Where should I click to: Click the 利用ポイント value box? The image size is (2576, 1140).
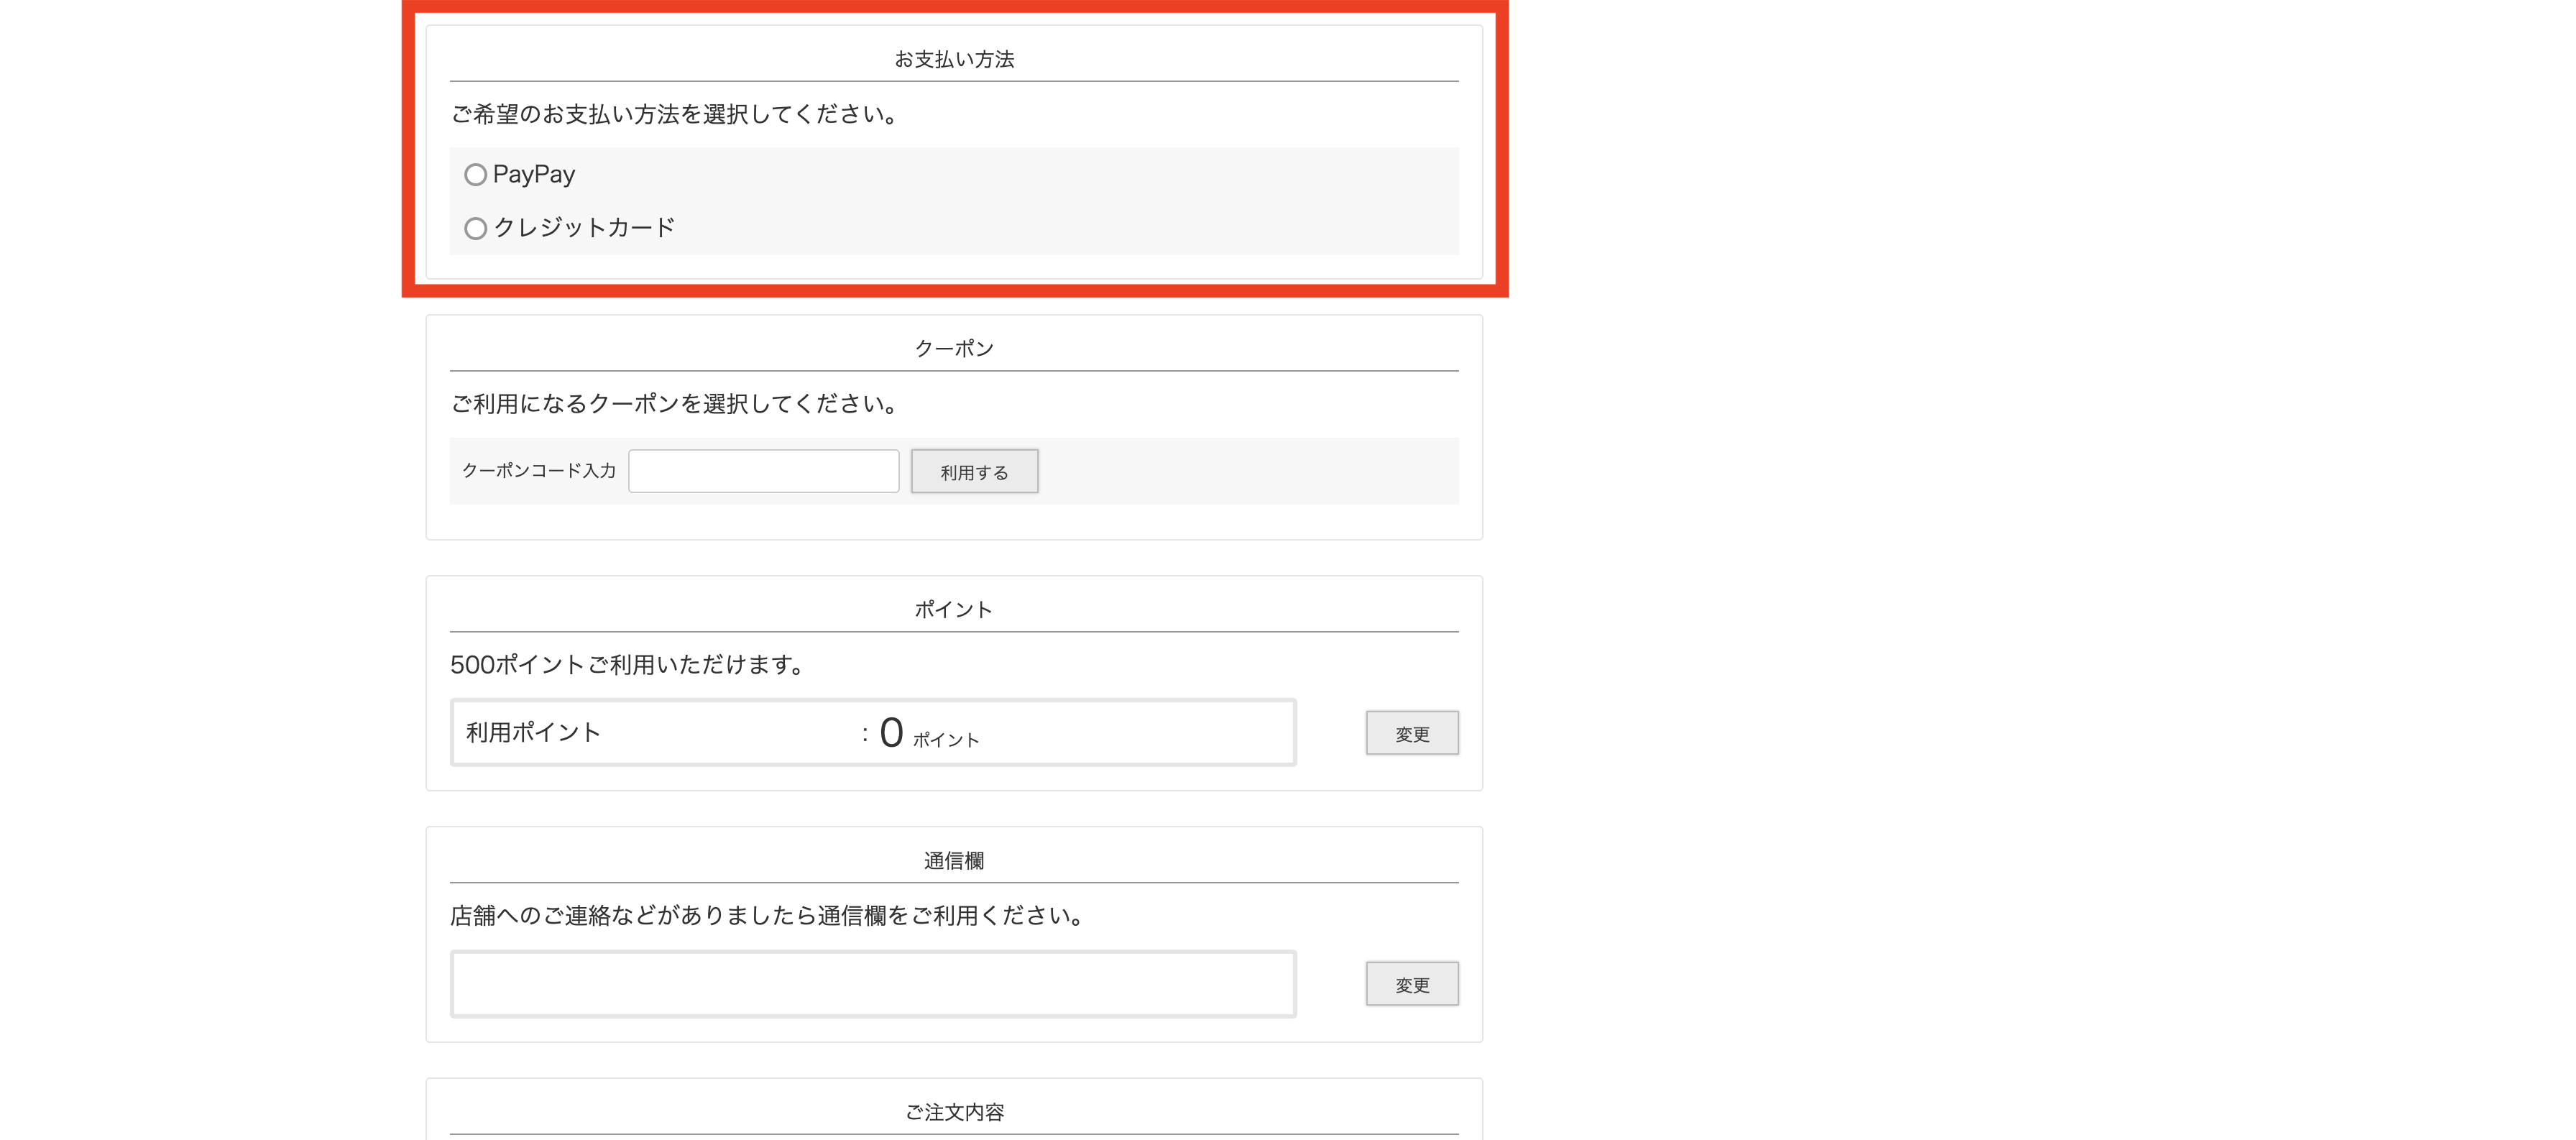(x=873, y=733)
